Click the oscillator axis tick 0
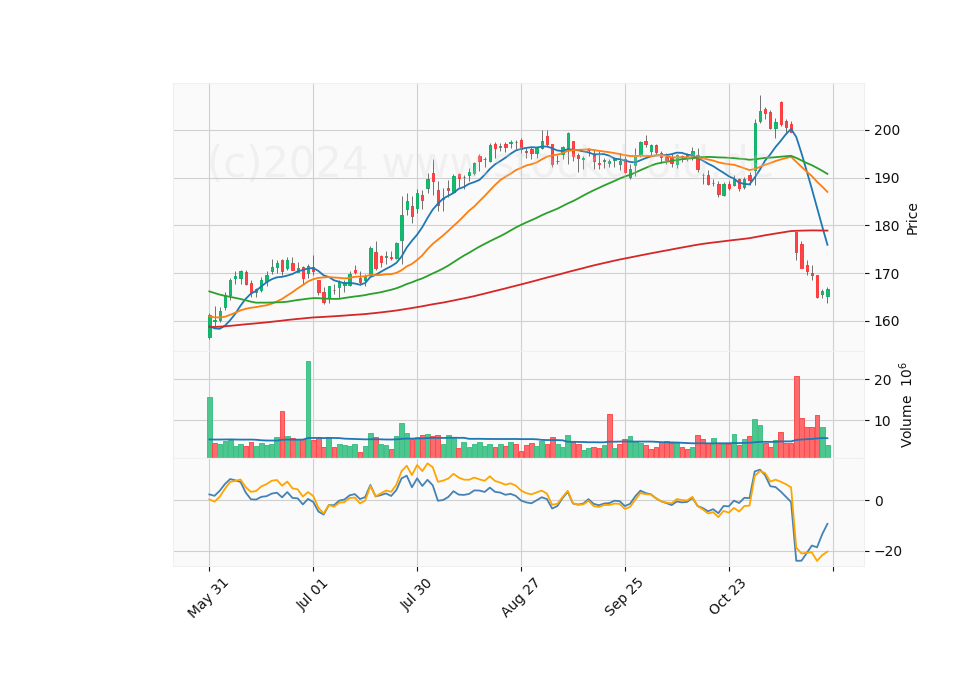Viewport: 960px width, 690px height. 879,501
